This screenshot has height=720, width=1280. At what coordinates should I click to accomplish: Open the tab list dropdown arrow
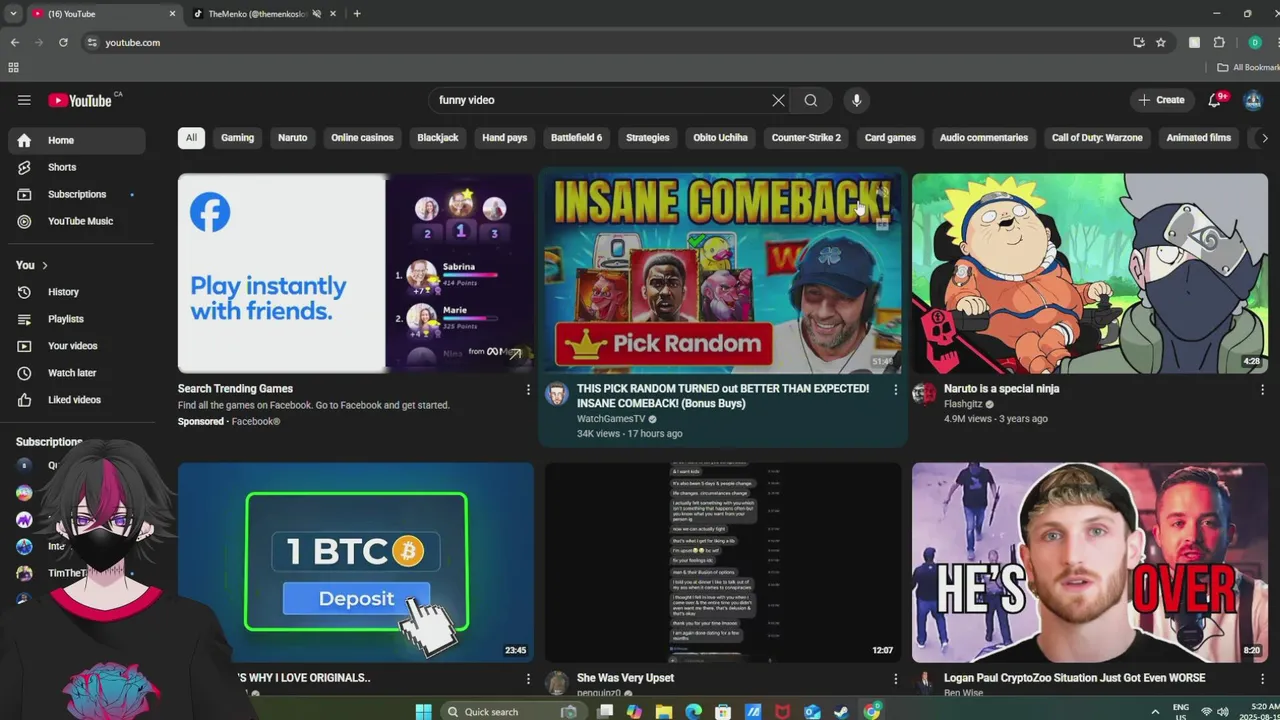click(x=13, y=14)
